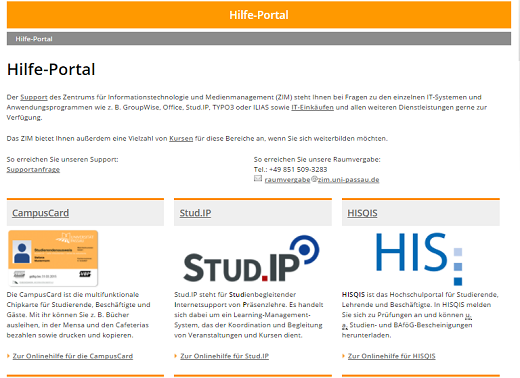
Task: Click text 'So erreichen Sie unseren Support:'
Action: (x=62, y=159)
